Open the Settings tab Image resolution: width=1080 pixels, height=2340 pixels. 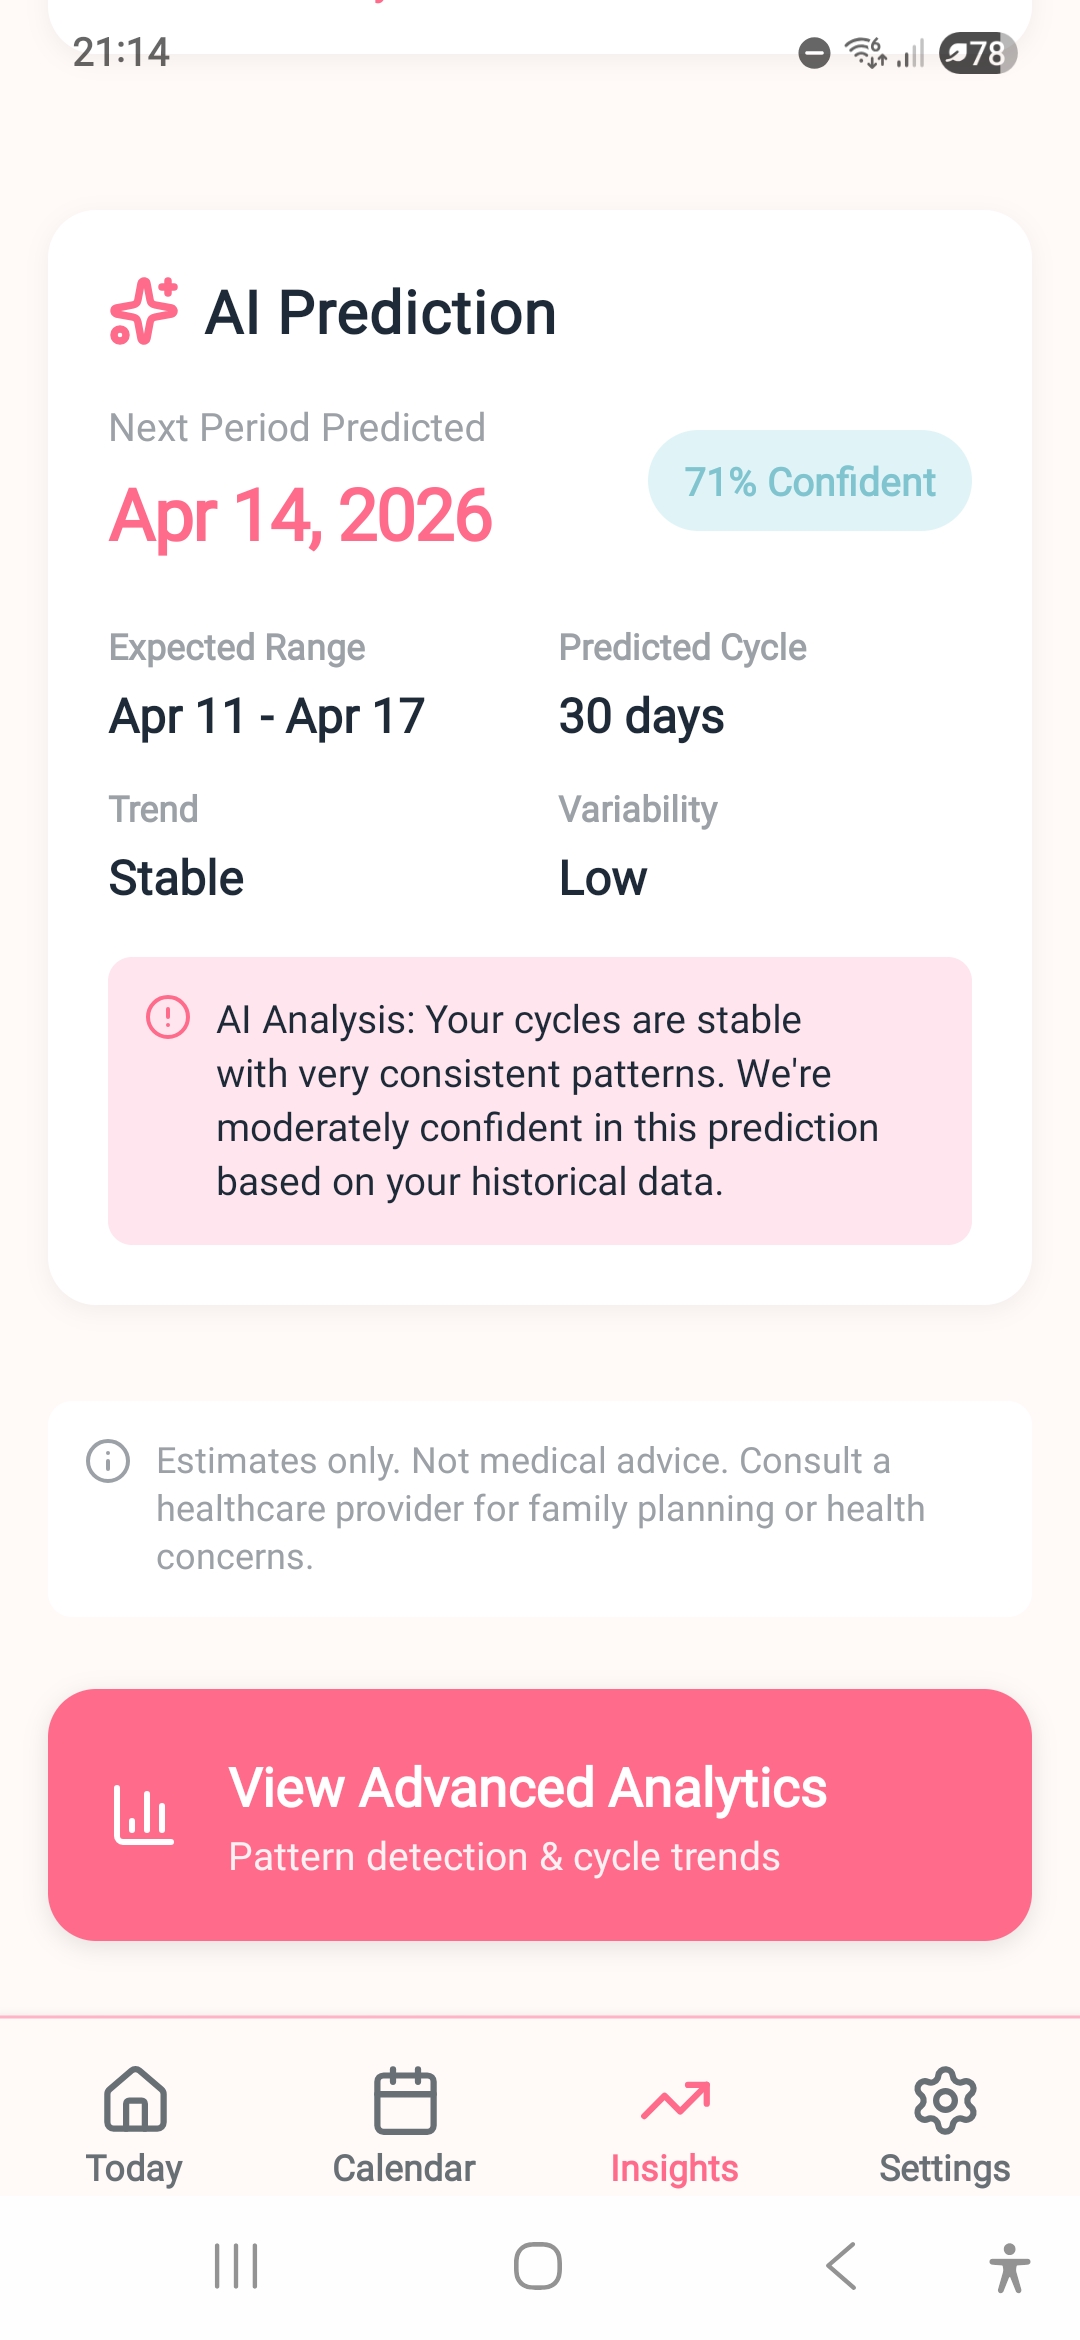[944, 2130]
